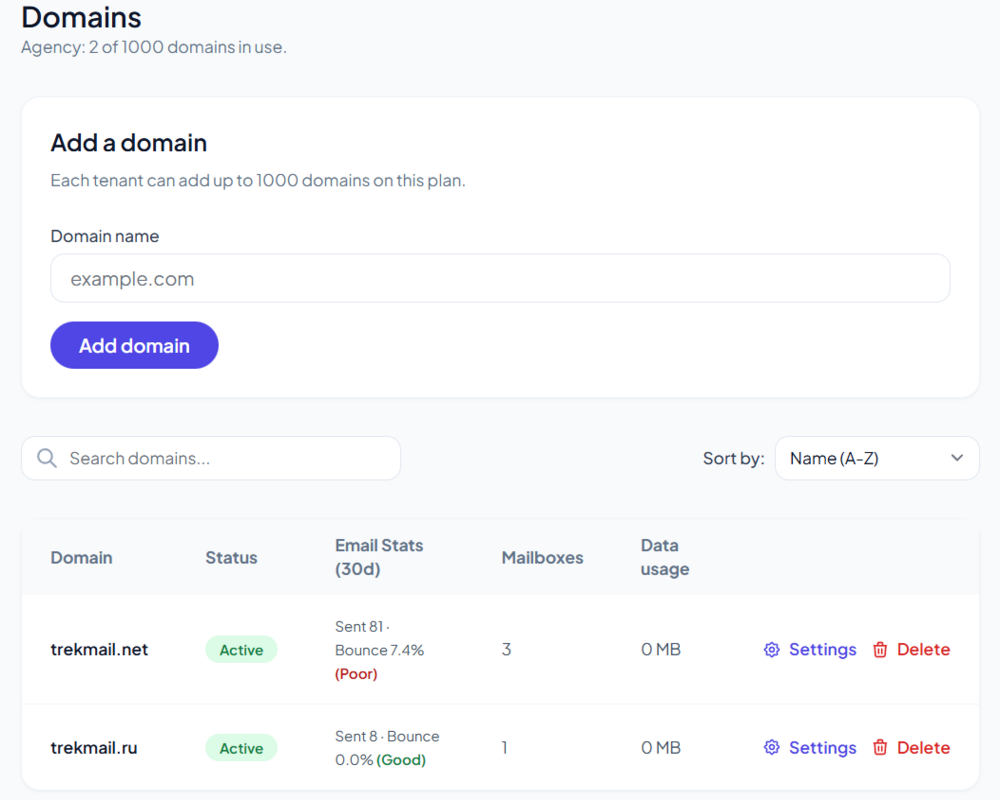1000x800 pixels.
Task: Click the gear icon beside trekmail.net Settings
Action: point(771,649)
